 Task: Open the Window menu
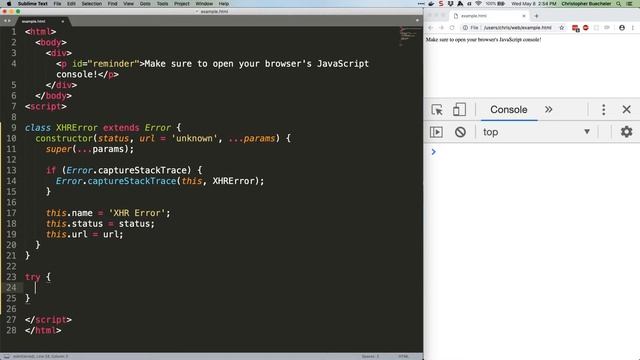click(204, 4)
